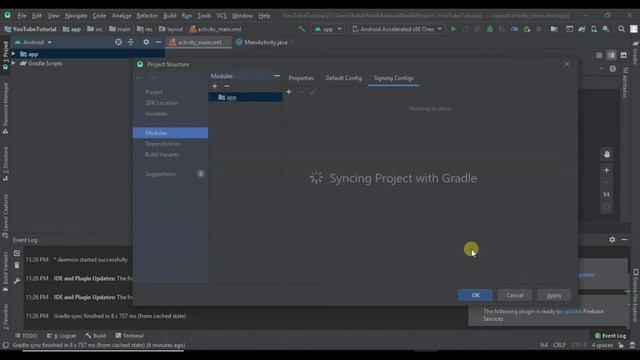The width and height of the screenshot is (640, 360).
Task: Collapse the Modules list with dash icon
Action: pos(277,76)
